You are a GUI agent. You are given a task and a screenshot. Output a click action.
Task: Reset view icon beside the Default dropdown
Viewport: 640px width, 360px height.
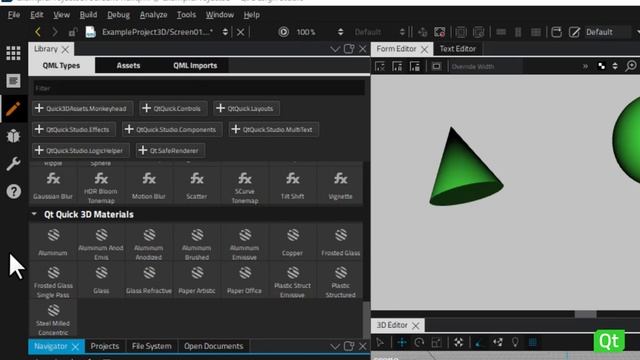click(x=422, y=32)
